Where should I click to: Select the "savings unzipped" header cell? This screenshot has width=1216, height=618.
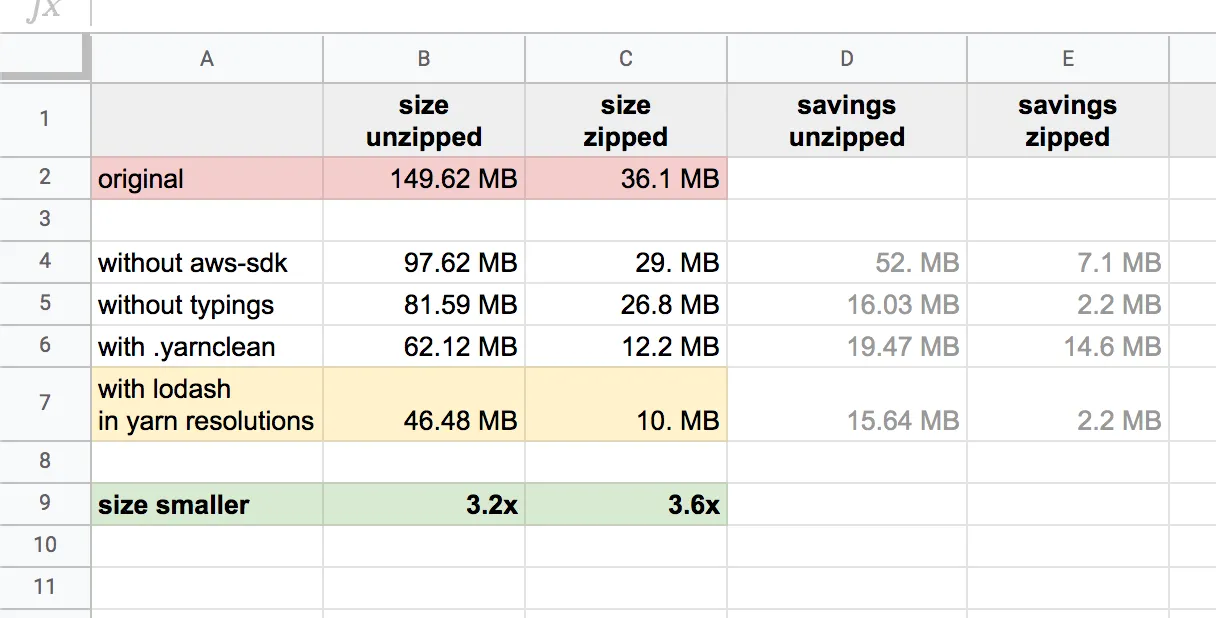coord(847,120)
